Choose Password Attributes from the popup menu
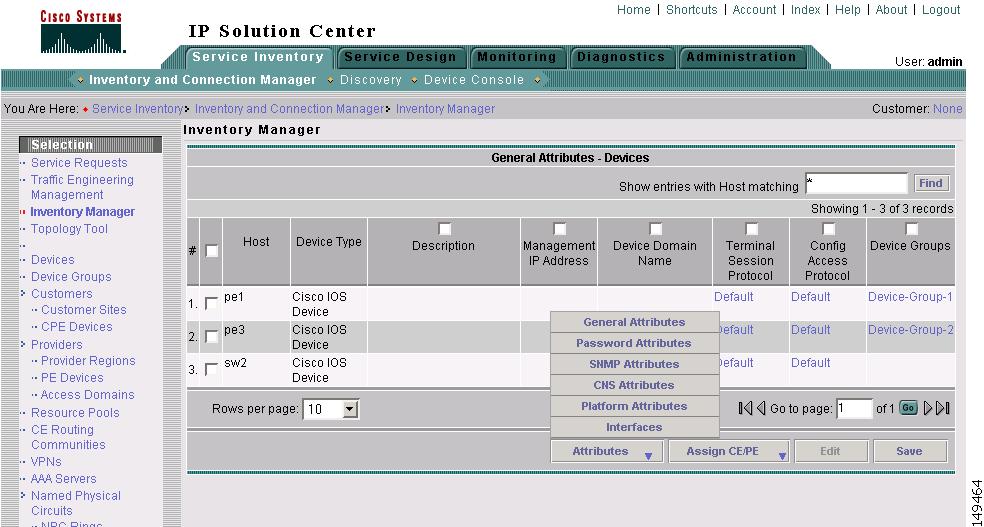Viewport: 984px width, 527px height. point(634,343)
